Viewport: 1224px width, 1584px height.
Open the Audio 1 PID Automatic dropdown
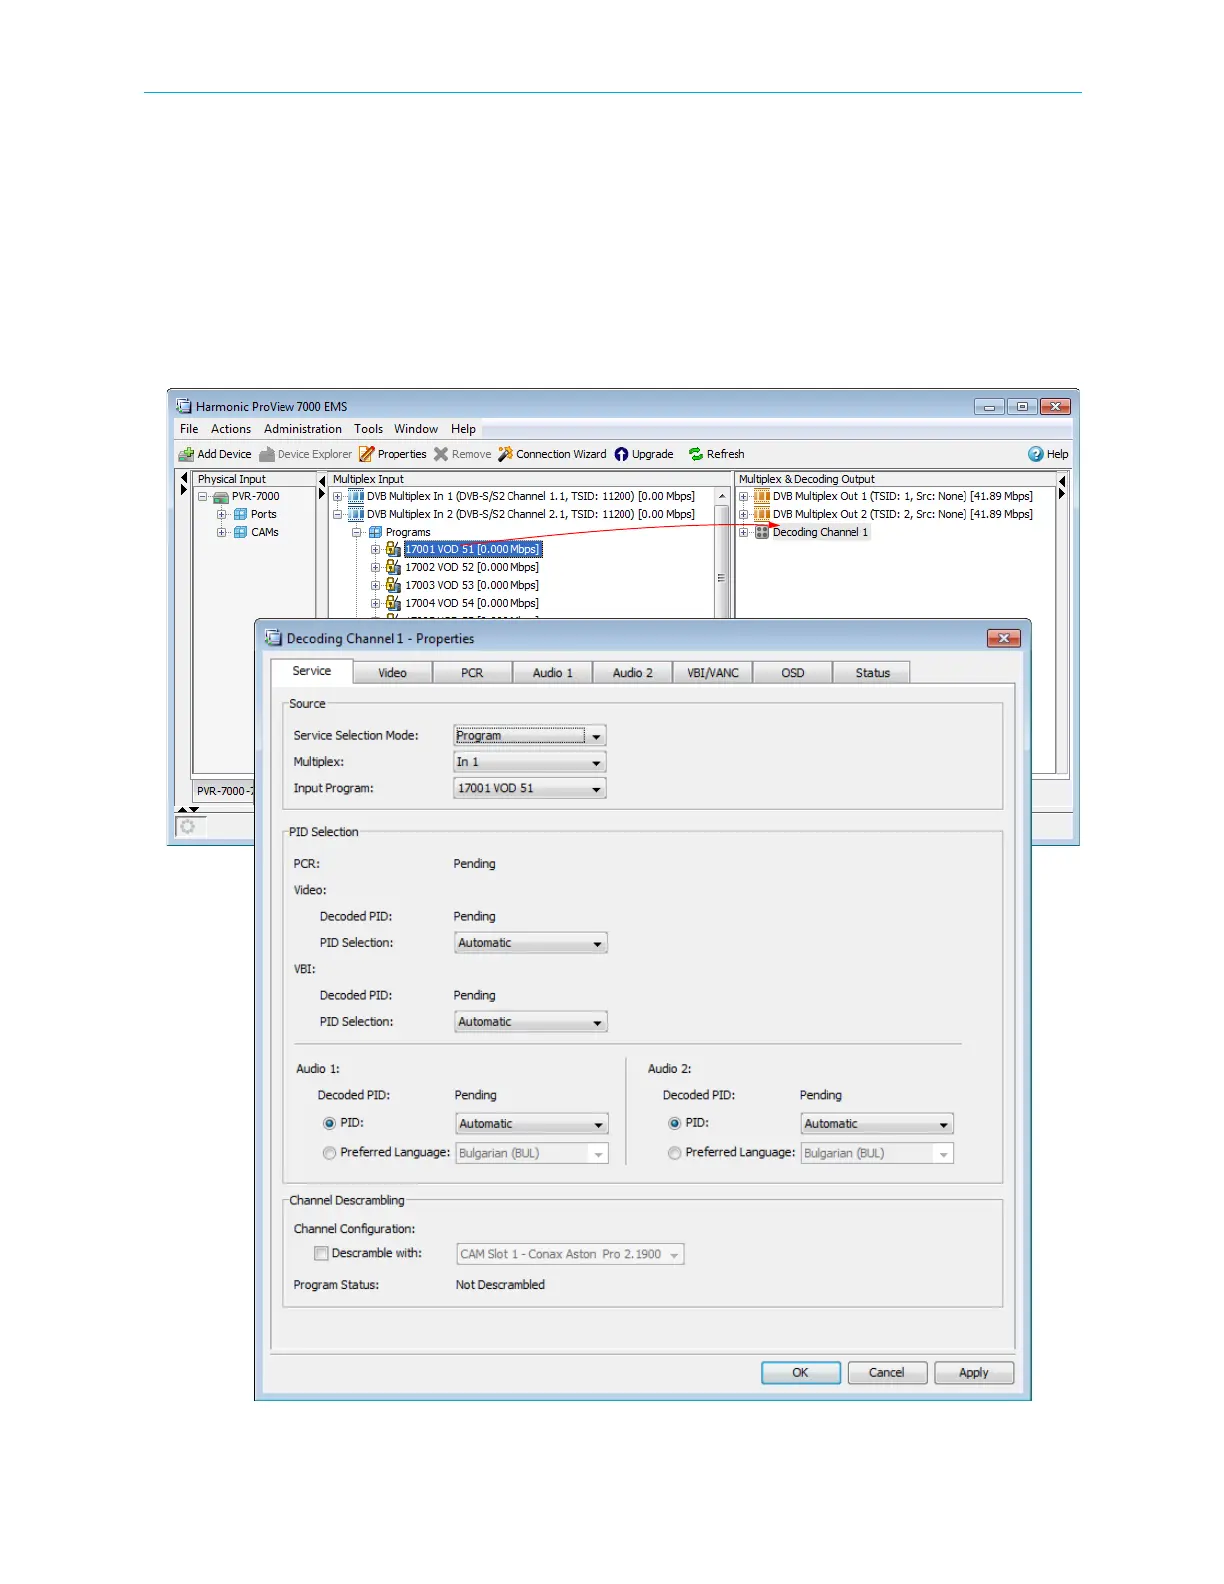click(x=532, y=1125)
